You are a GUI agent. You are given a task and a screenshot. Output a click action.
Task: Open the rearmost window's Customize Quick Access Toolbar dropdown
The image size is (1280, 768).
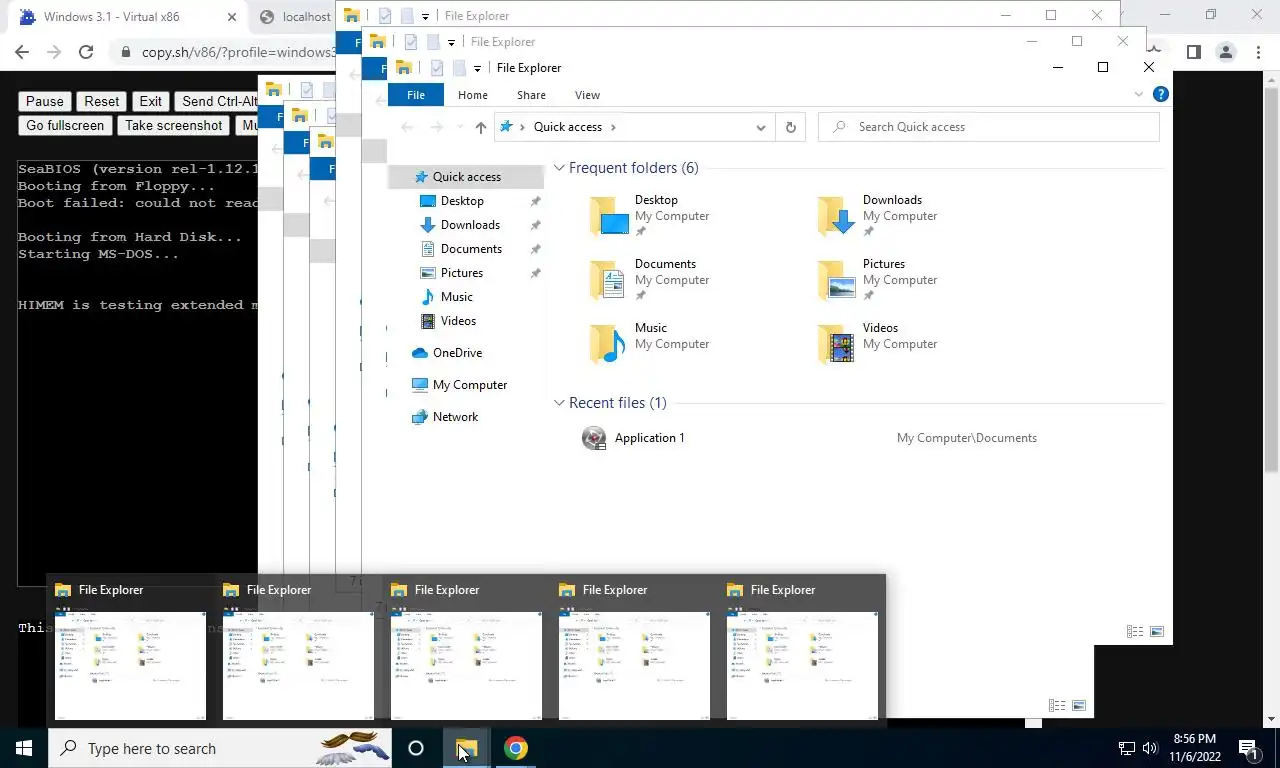[425, 16]
